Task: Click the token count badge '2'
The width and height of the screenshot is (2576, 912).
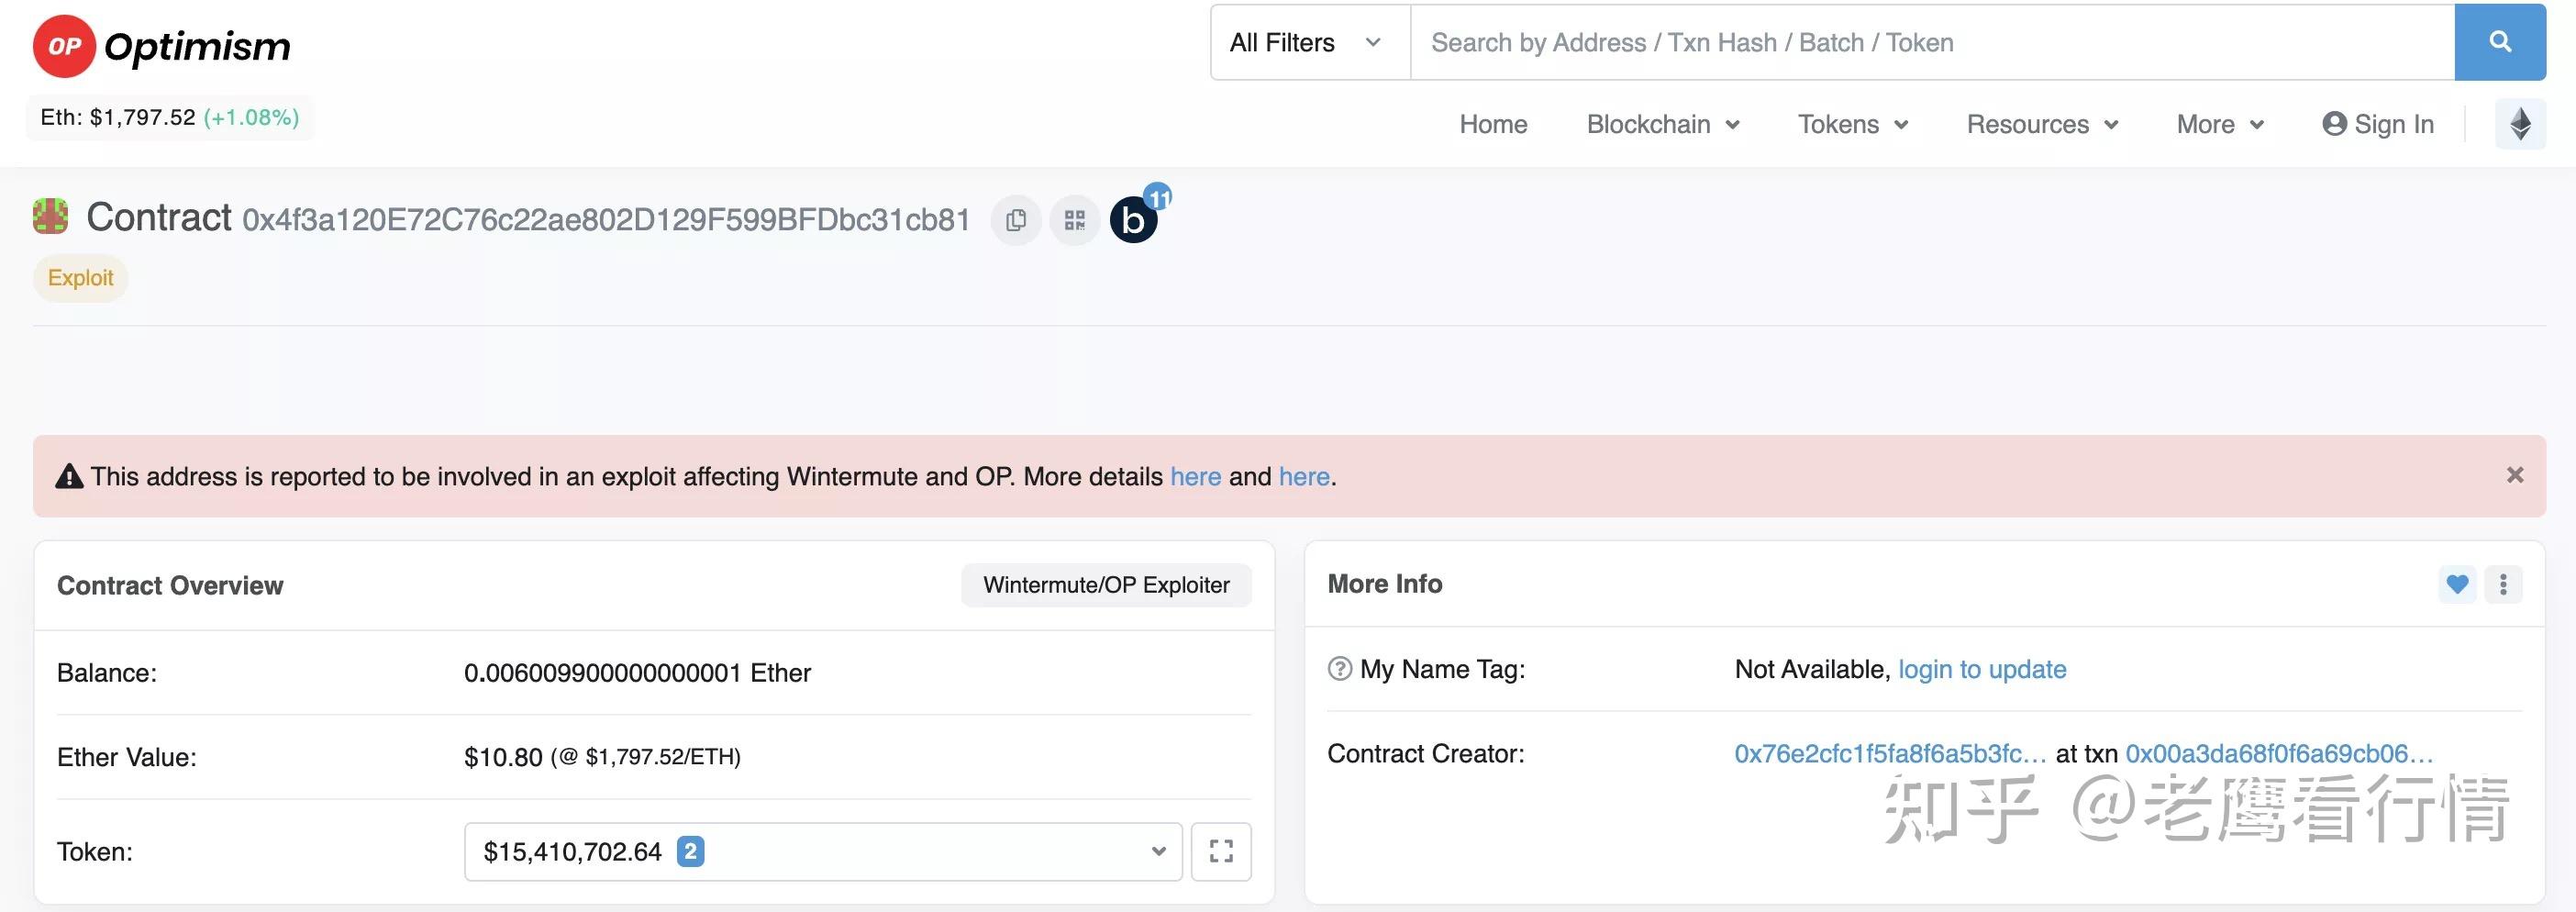Action: point(690,851)
